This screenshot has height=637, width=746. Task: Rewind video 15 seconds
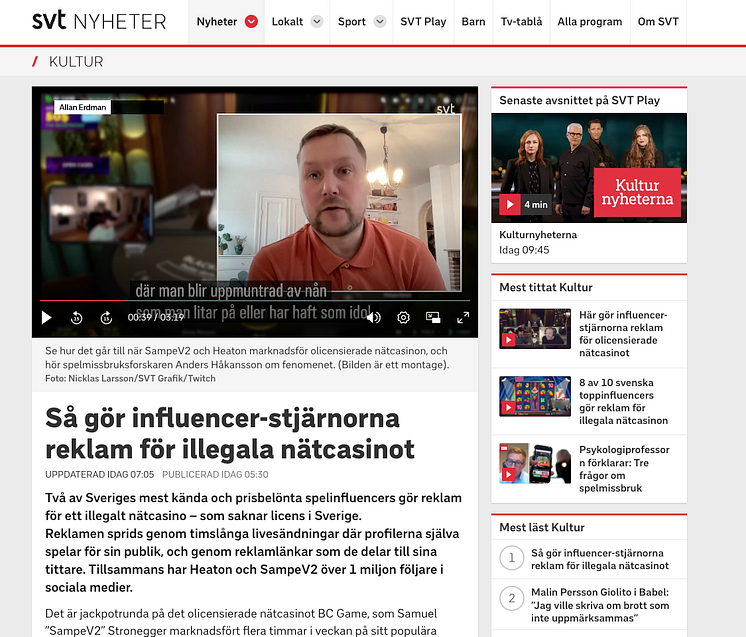pos(76,318)
